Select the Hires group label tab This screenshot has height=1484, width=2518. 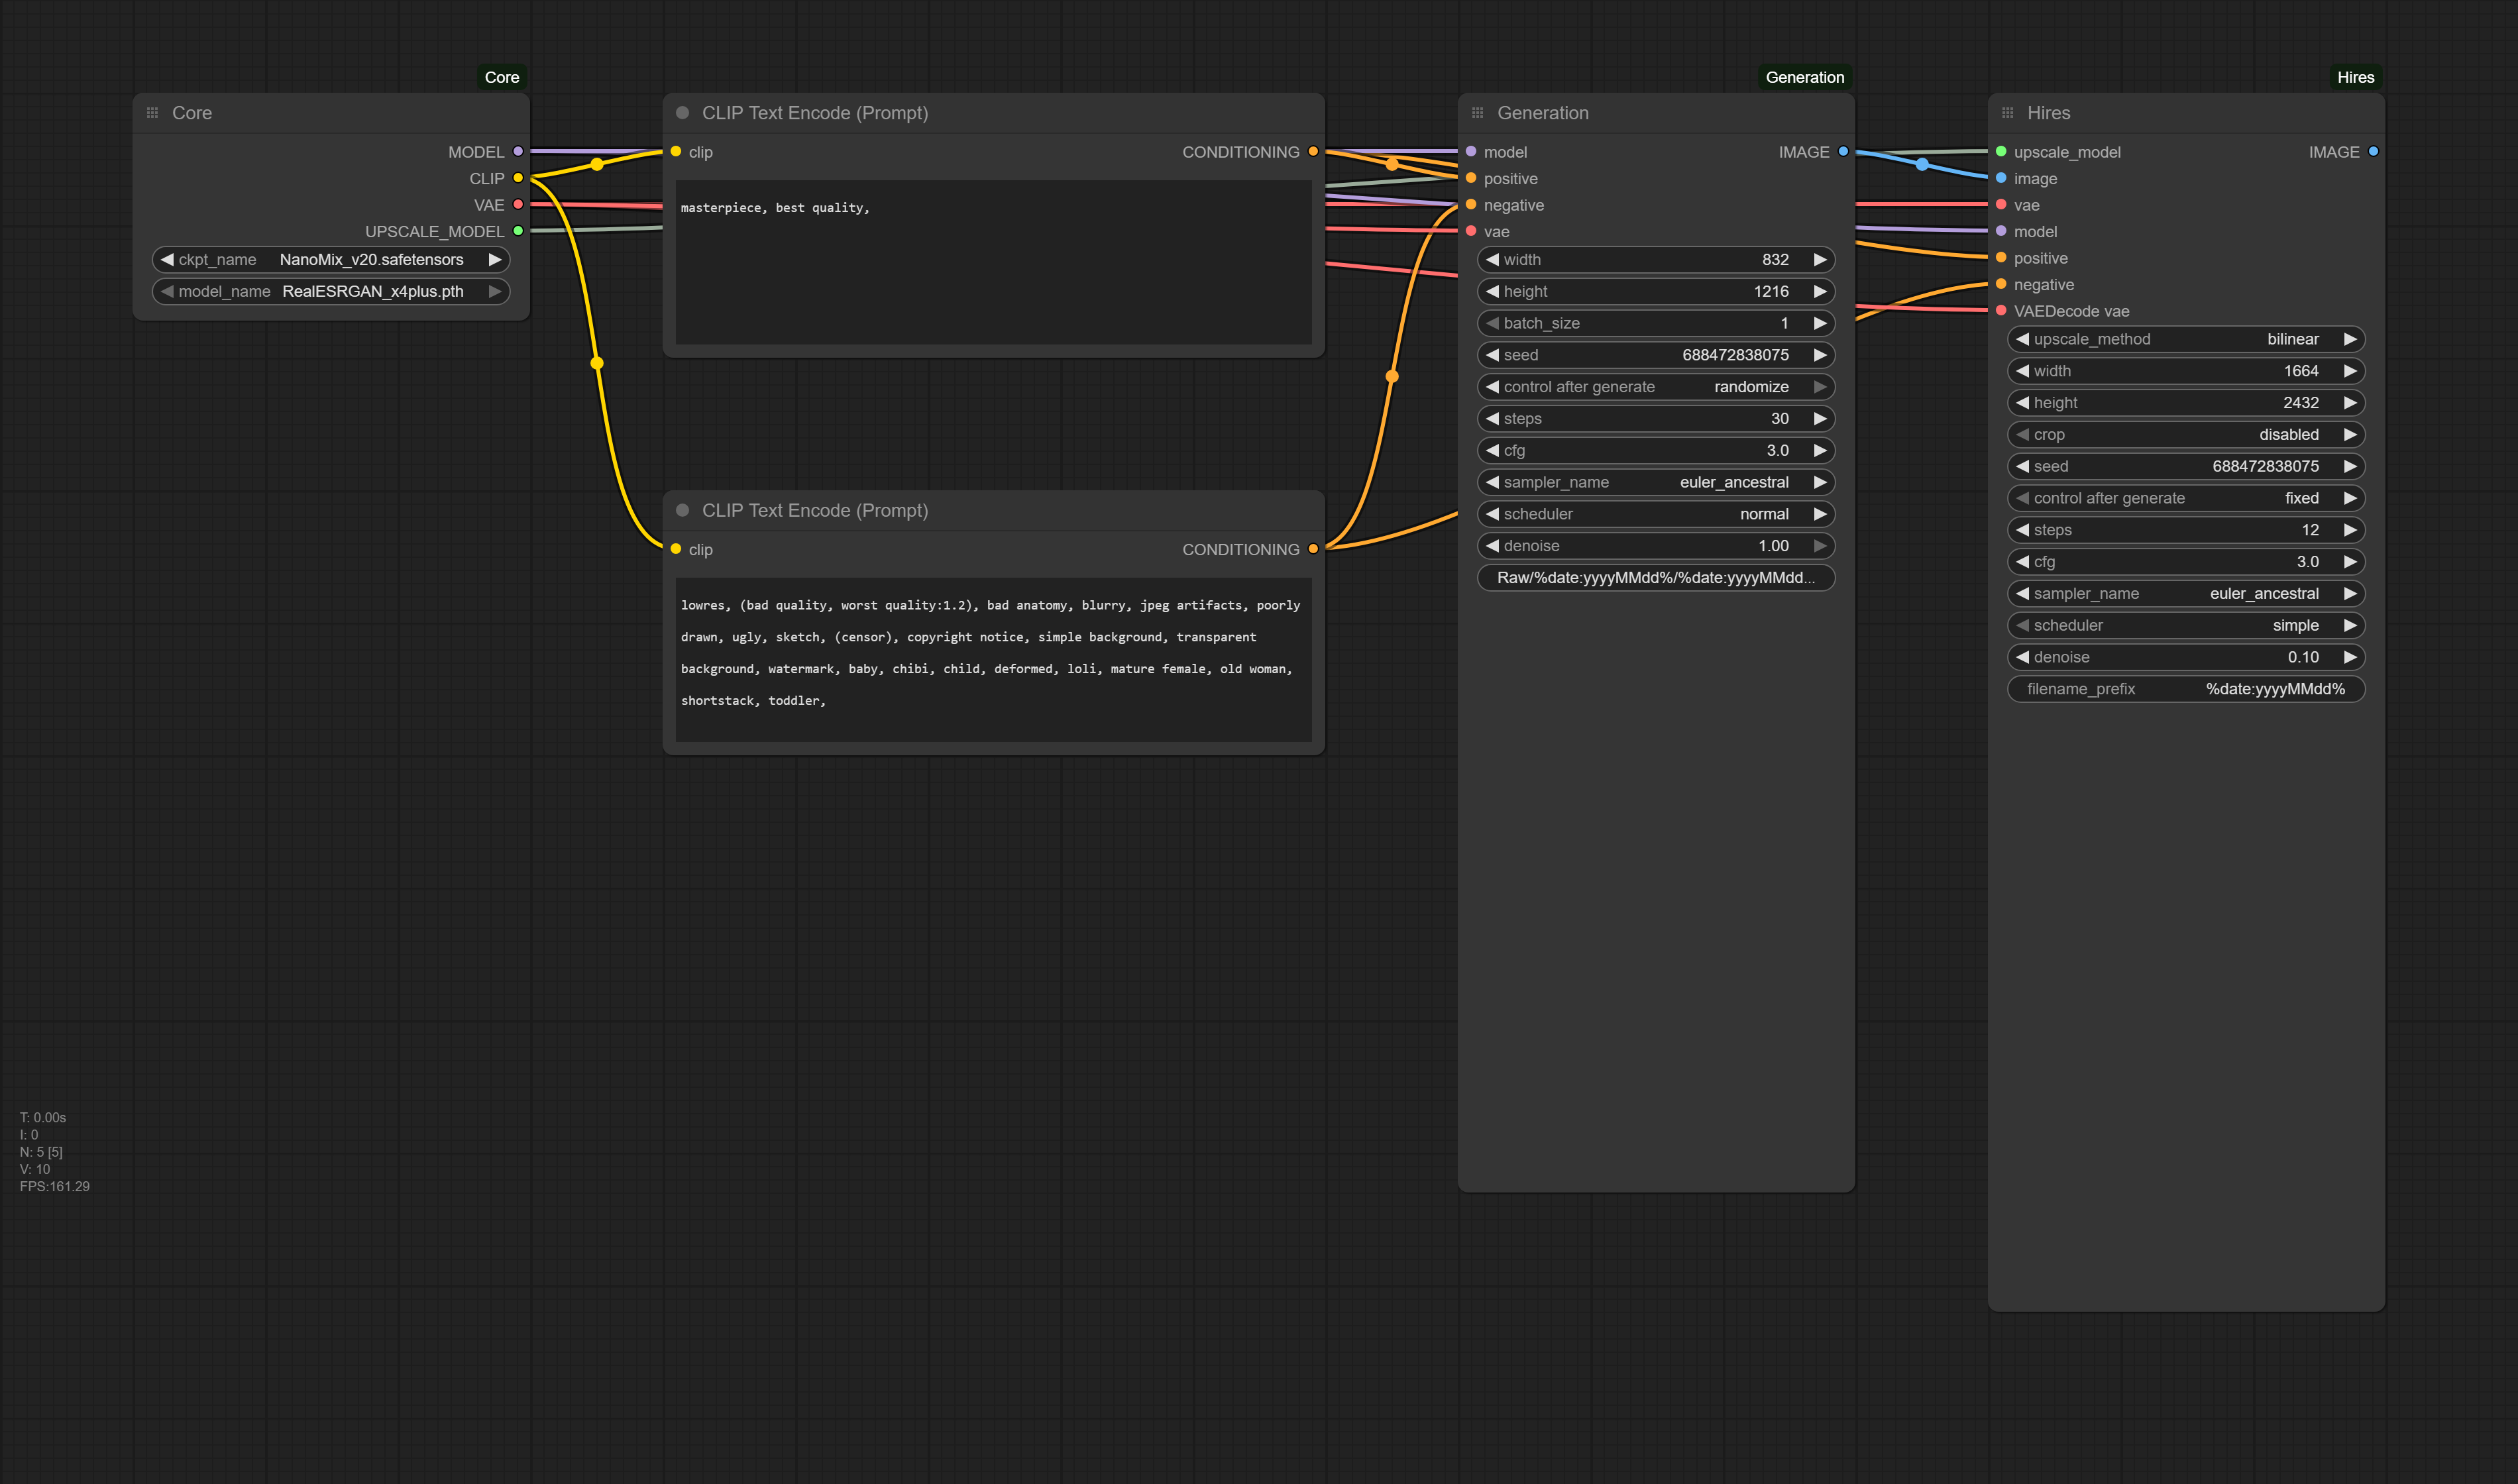2355,77
